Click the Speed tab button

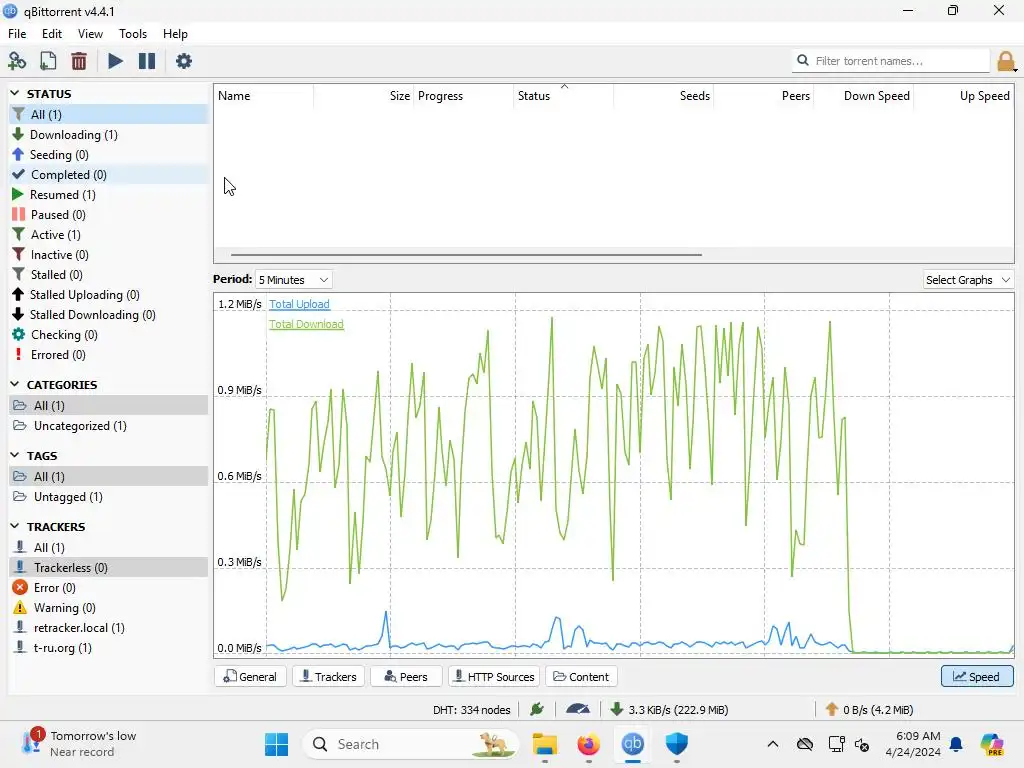point(977,677)
